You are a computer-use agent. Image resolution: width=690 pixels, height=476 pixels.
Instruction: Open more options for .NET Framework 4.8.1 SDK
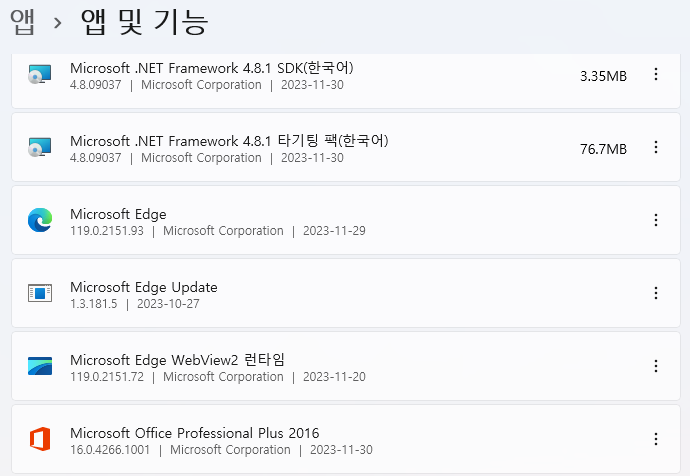click(656, 74)
